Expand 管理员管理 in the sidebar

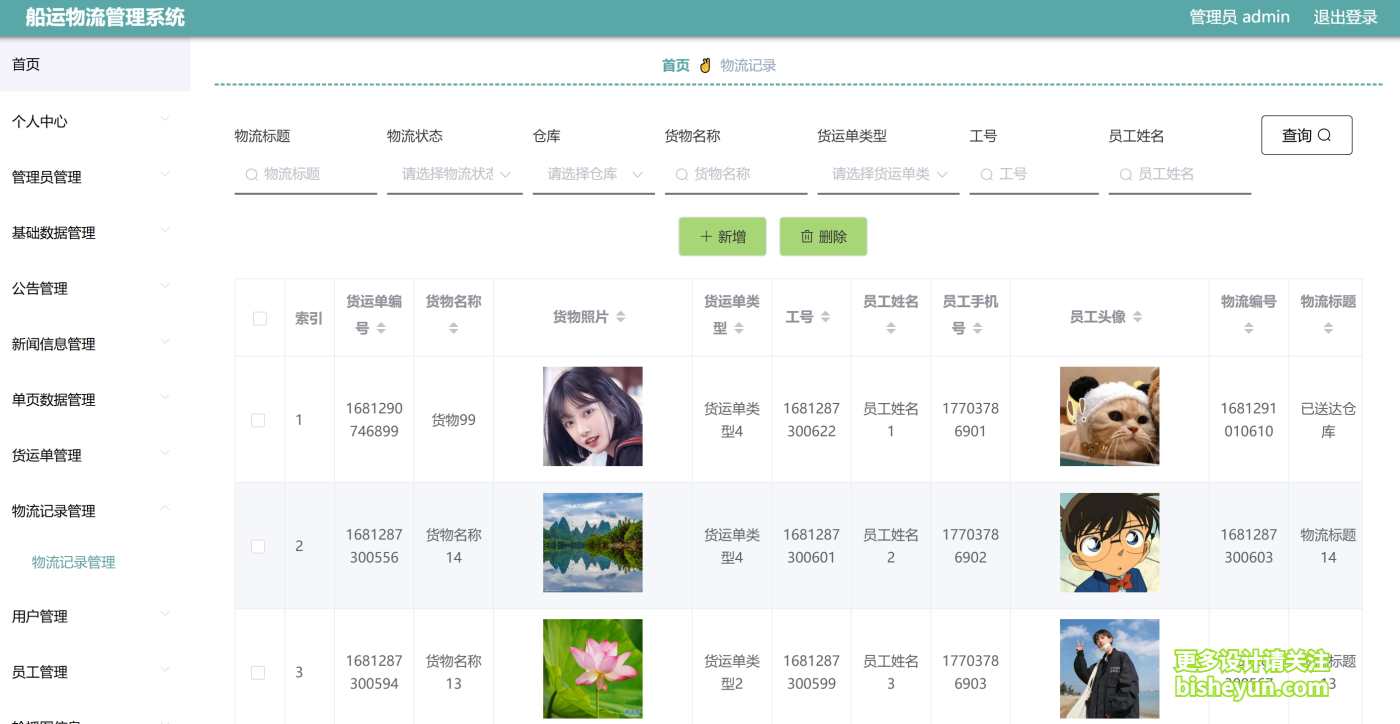tap(95, 177)
